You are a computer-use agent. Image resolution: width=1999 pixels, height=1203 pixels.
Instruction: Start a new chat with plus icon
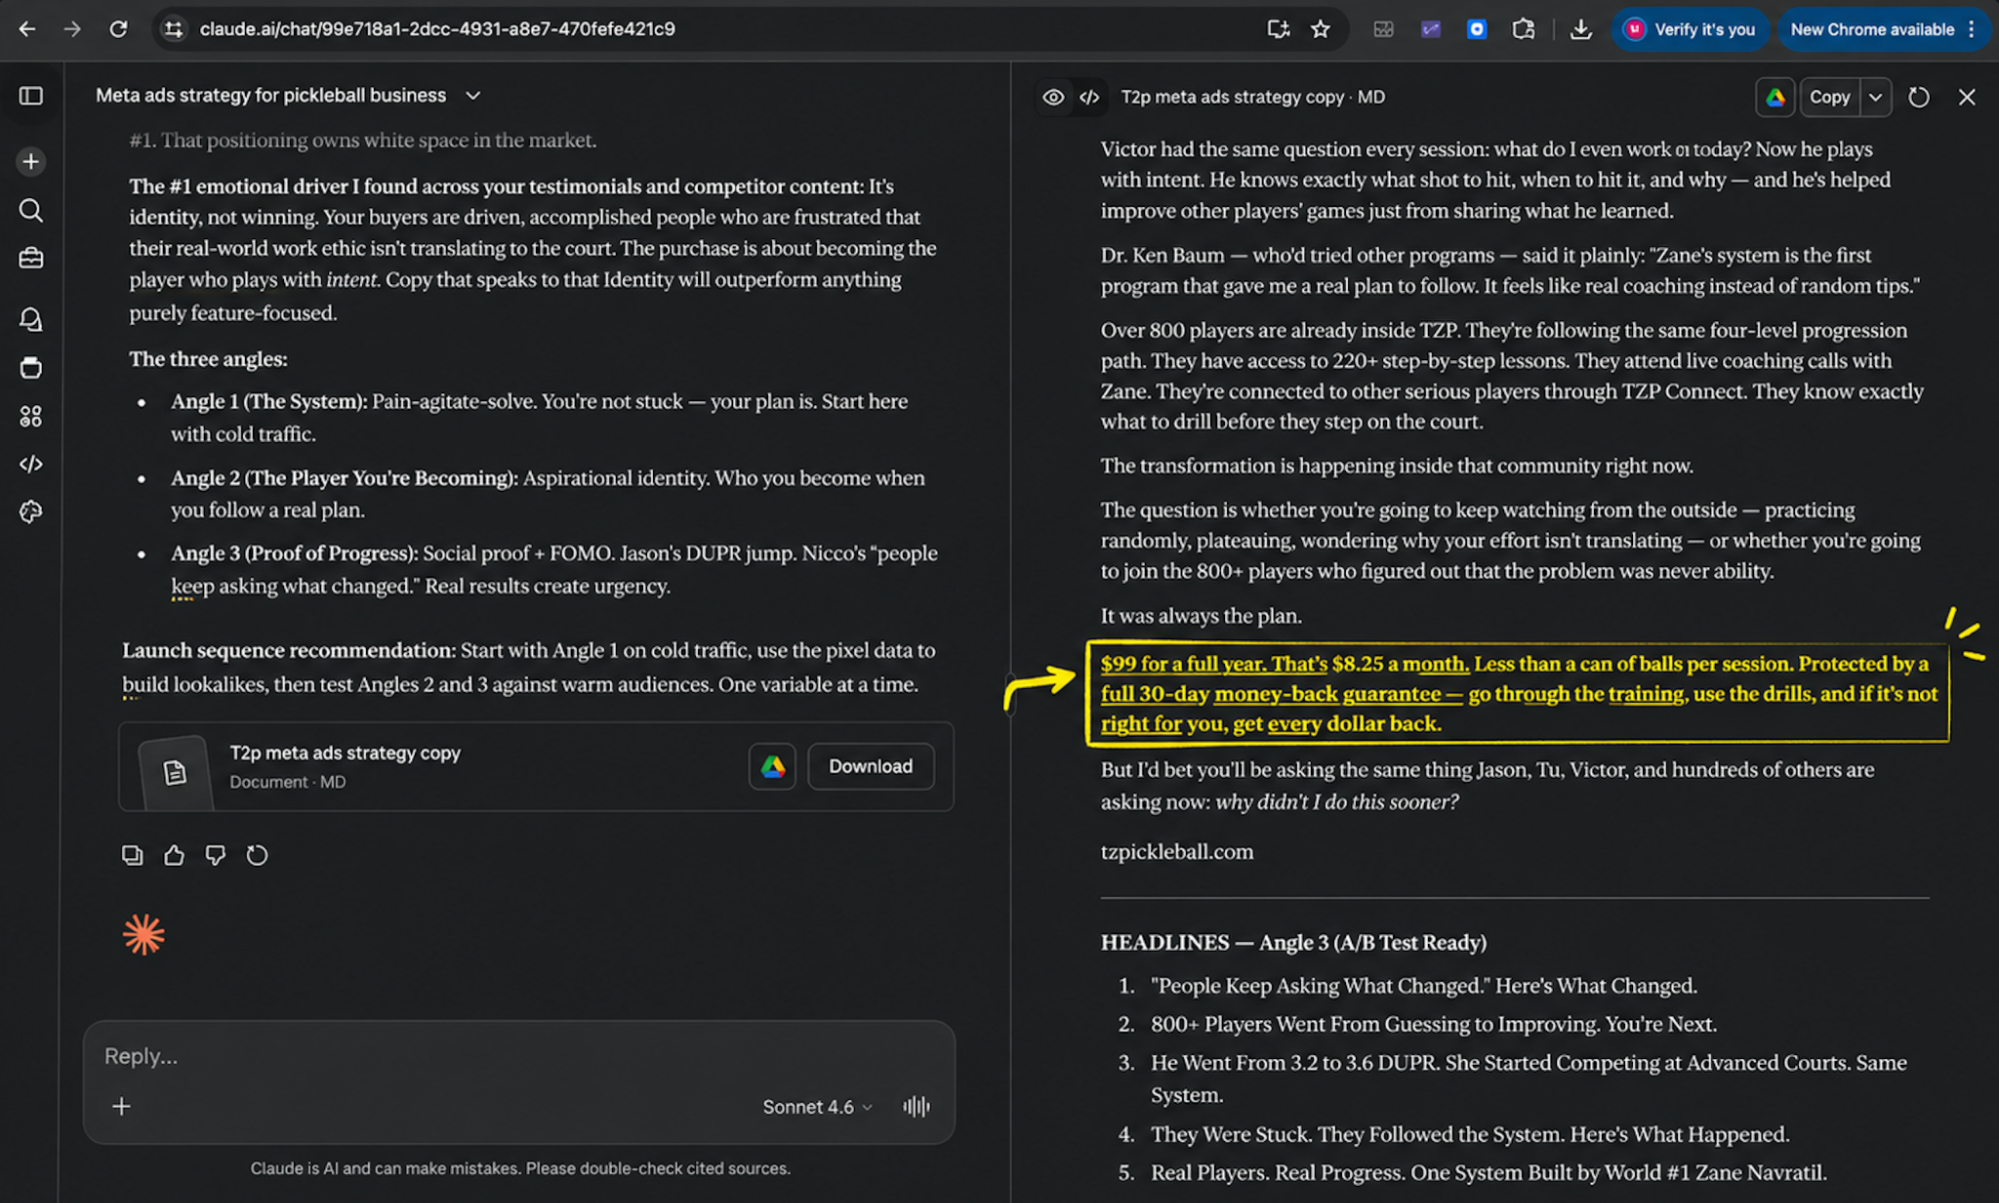tap(31, 161)
